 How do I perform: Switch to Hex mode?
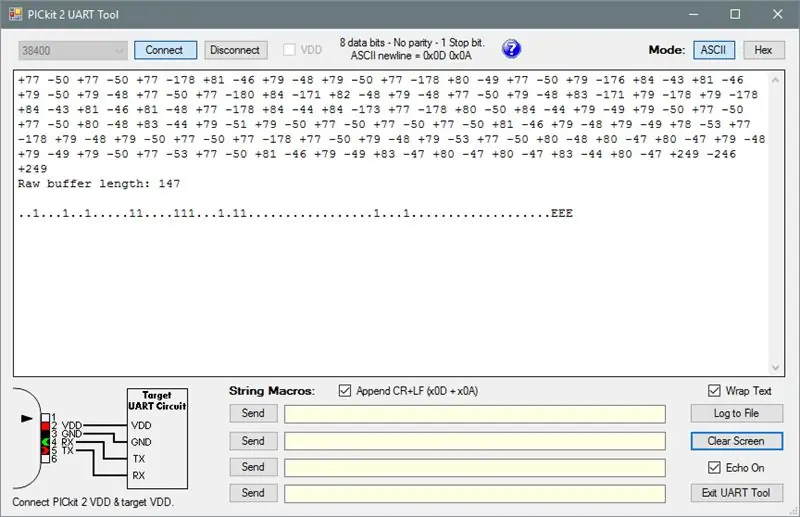(x=763, y=50)
